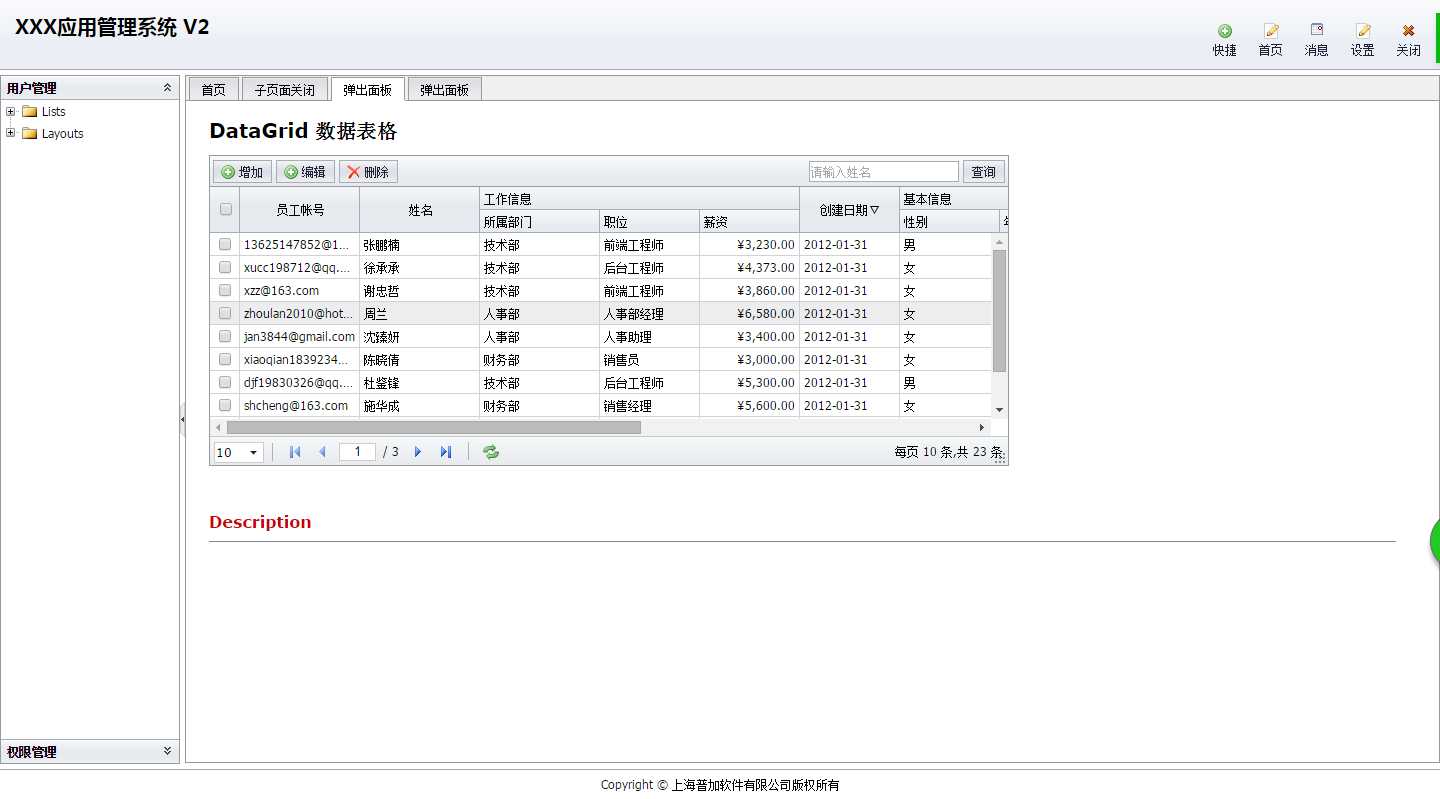1440x799 pixels.
Task: Click the 销售经理 position cell
Action: coord(649,405)
